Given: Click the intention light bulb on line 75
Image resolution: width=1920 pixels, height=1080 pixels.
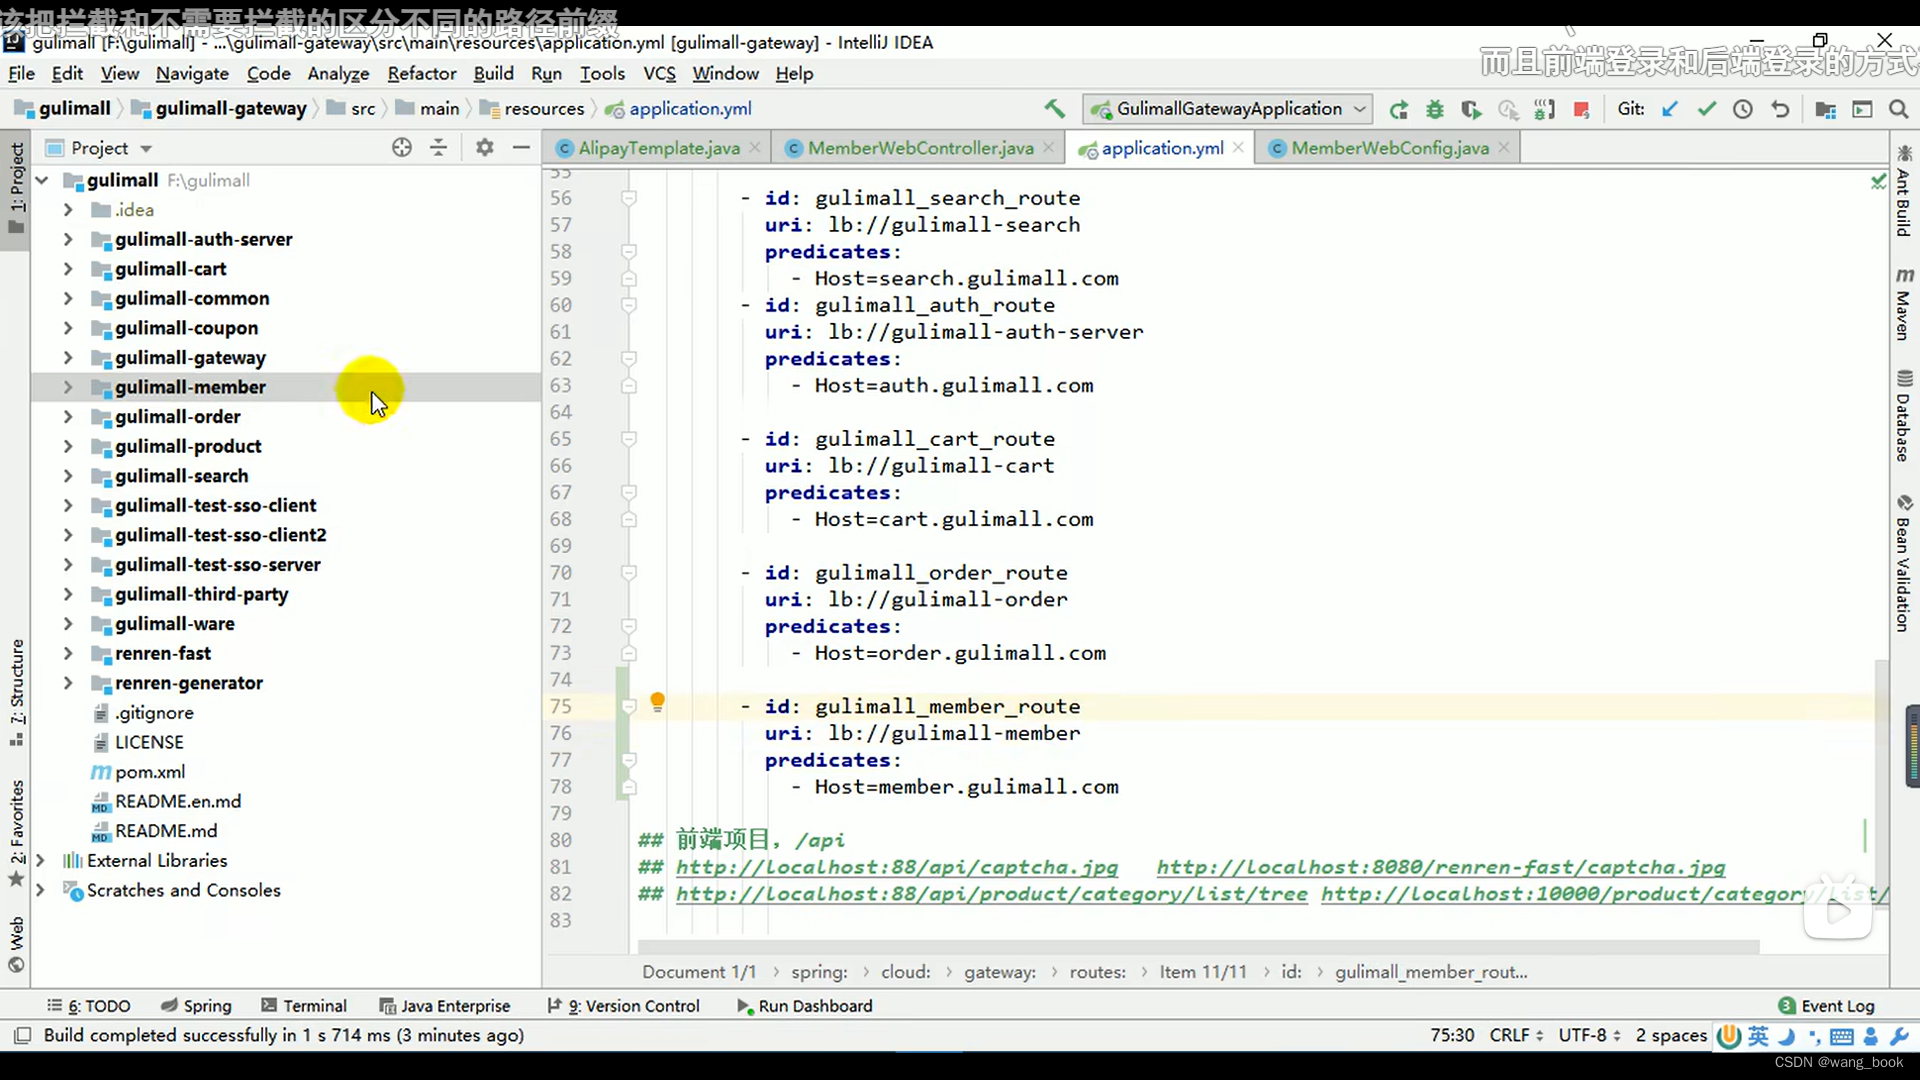Looking at the screenshot, I should (657, 703).
